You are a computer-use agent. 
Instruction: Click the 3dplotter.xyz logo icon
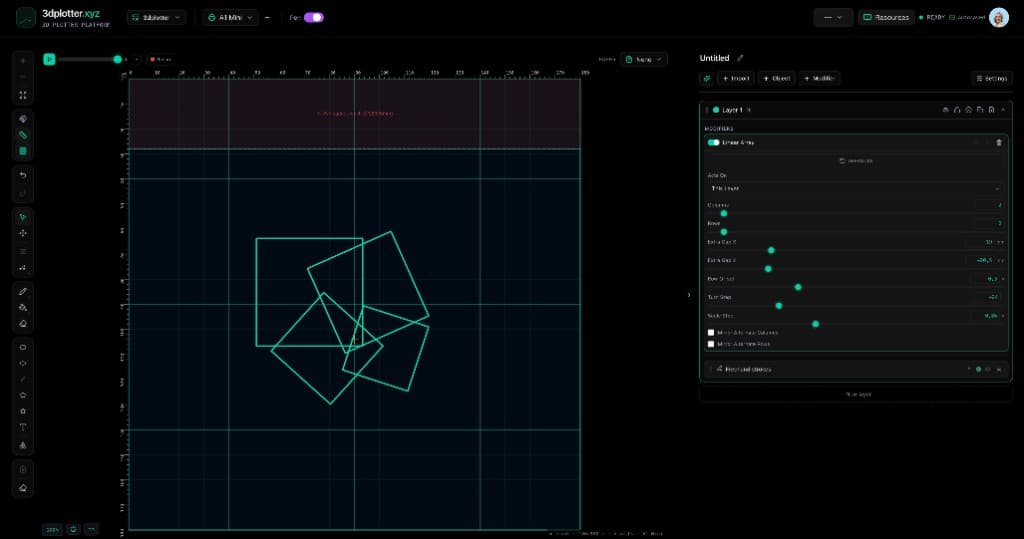25,18
